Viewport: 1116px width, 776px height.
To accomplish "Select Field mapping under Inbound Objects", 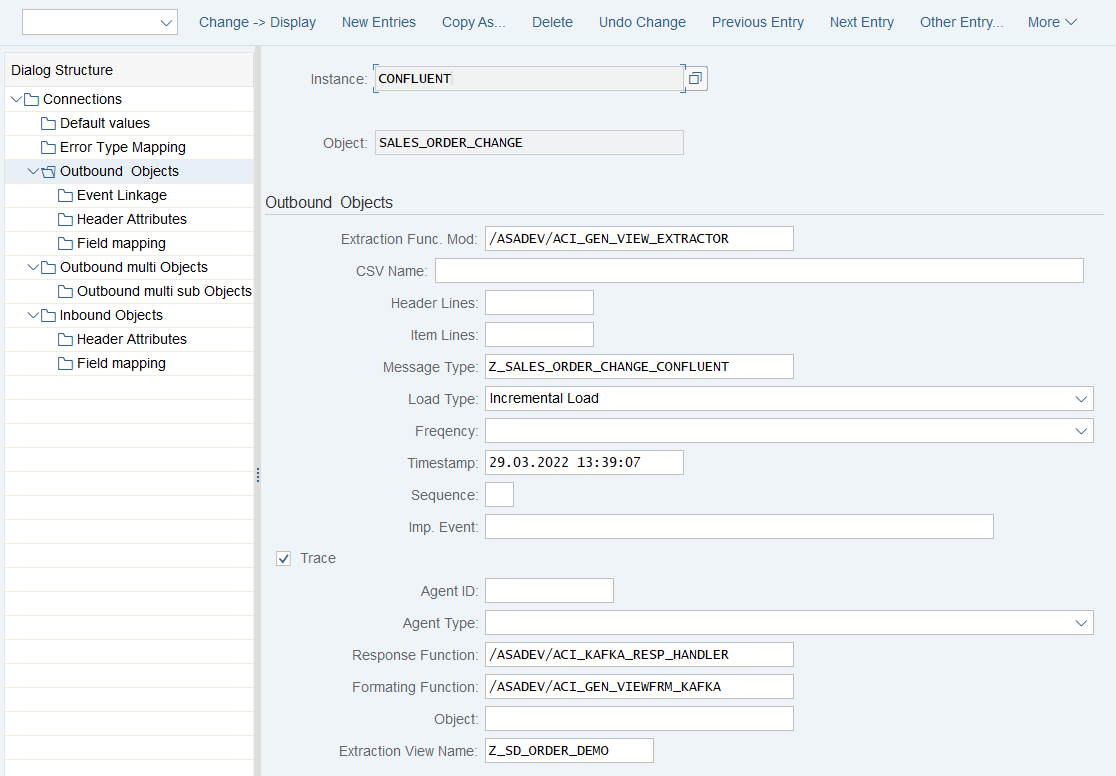I will click(121, 363).
